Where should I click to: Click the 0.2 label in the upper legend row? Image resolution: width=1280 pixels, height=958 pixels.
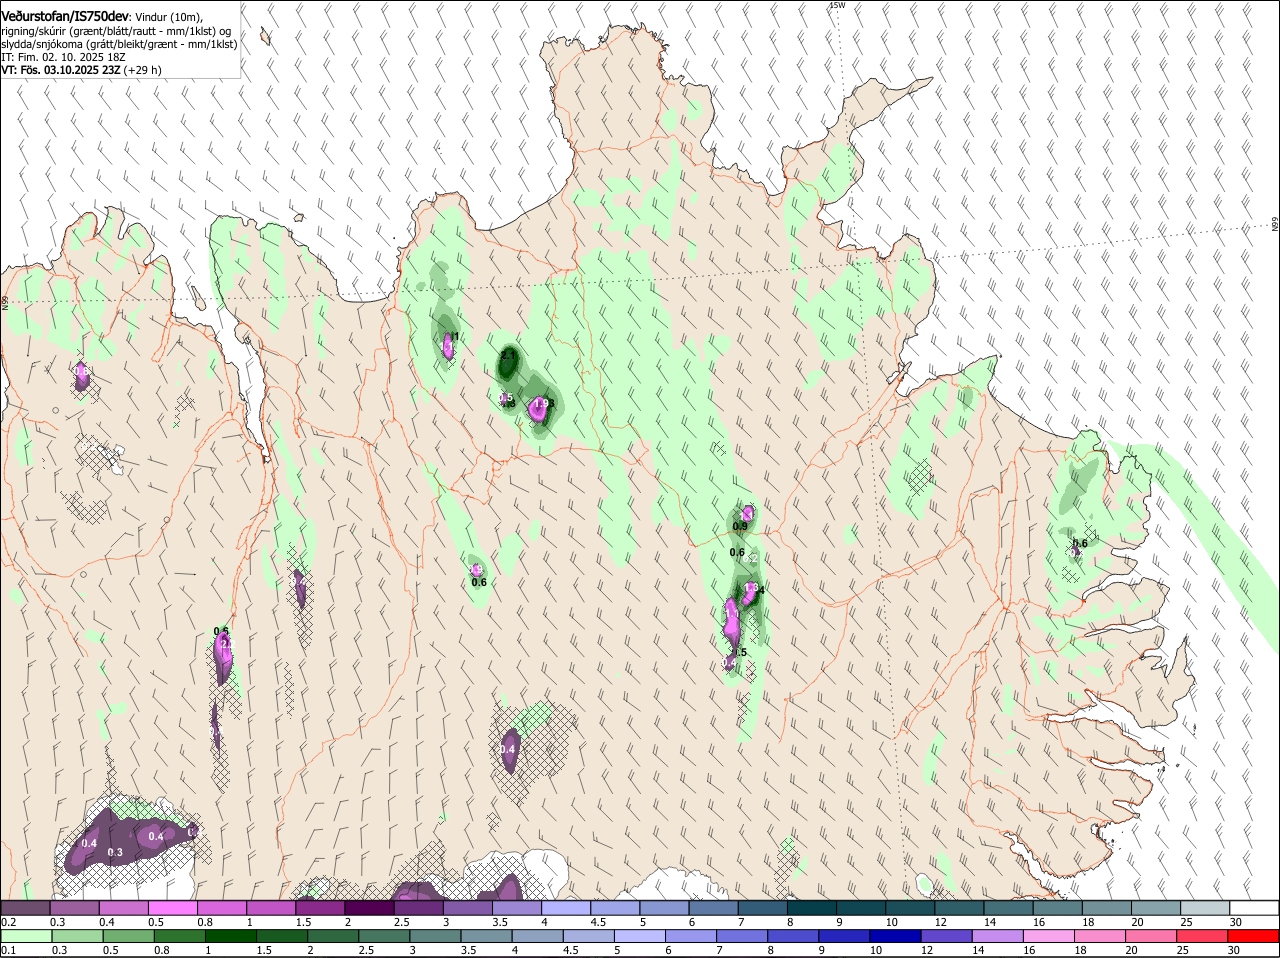point(8,921)
